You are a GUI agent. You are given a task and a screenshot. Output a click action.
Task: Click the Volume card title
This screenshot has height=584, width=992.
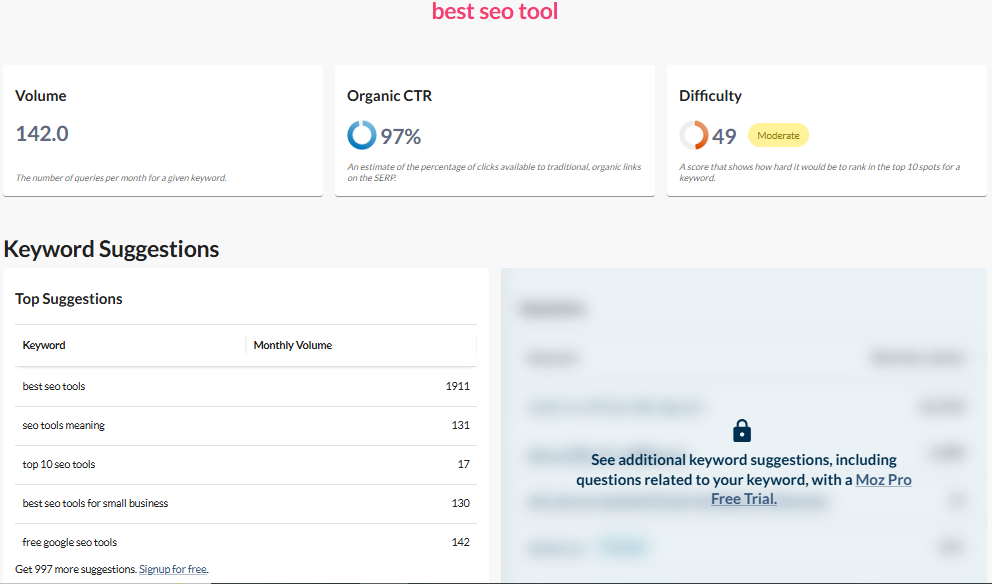(x=40, y=96)
